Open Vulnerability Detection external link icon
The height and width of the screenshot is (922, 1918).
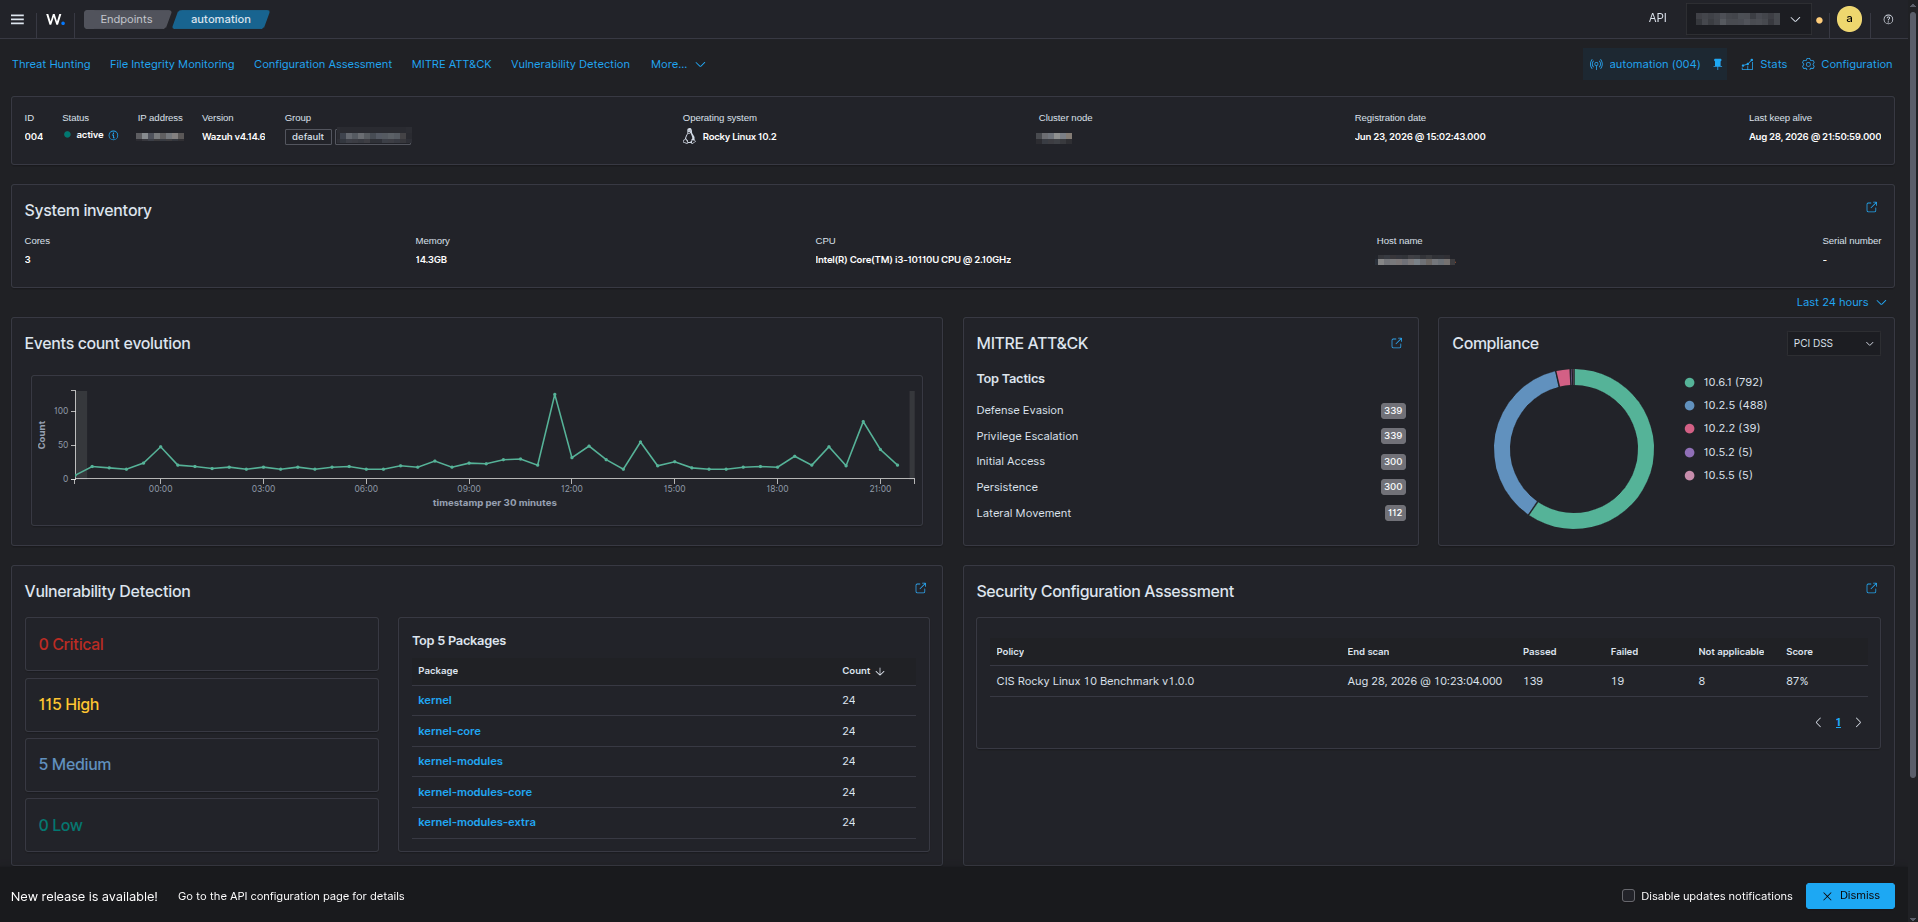click(x=920, y=588)
